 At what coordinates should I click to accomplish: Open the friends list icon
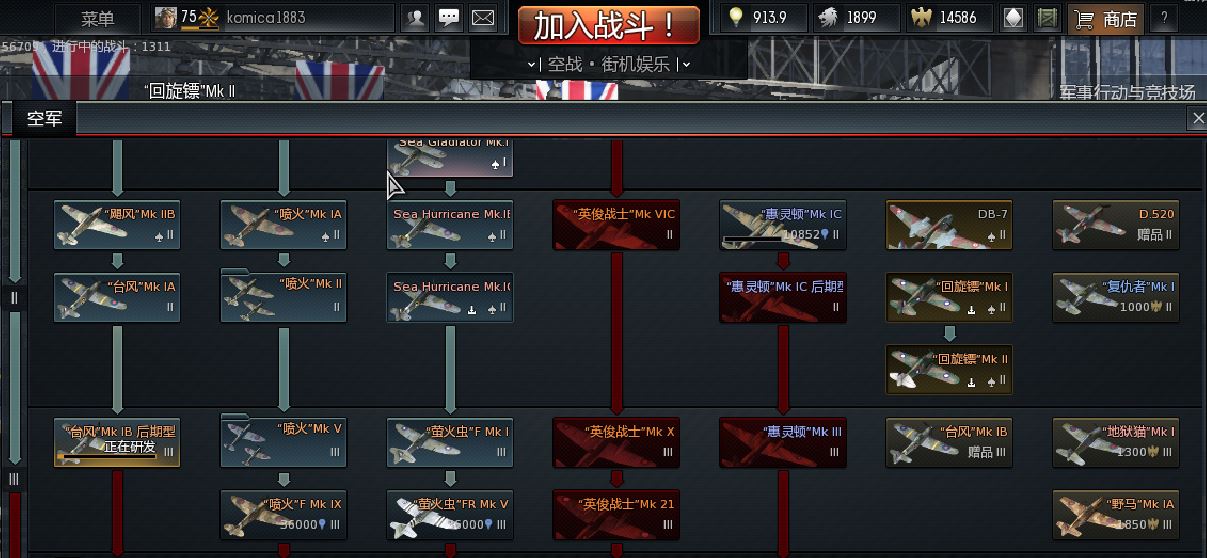tap(414, 18)
